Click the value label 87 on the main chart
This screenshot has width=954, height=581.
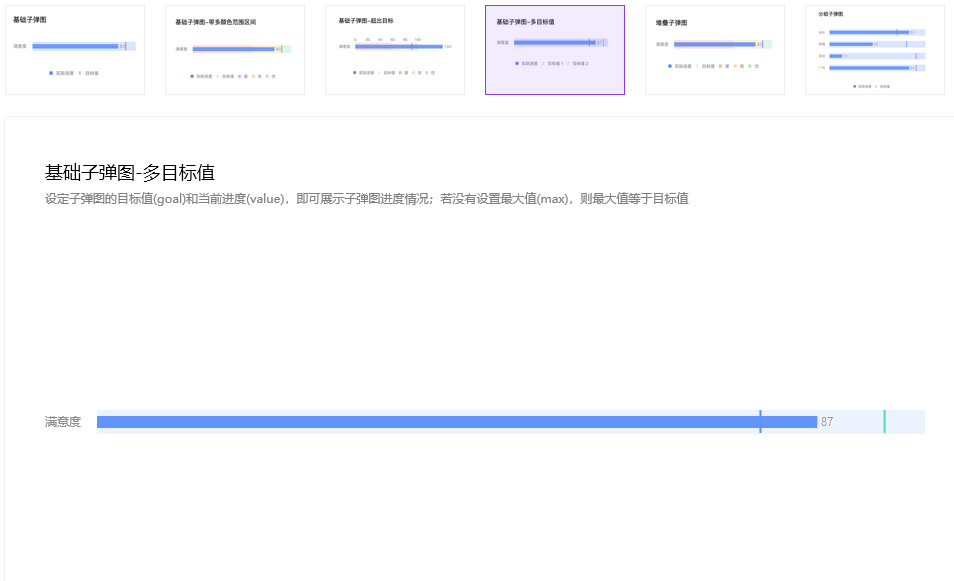coord(828,421)
